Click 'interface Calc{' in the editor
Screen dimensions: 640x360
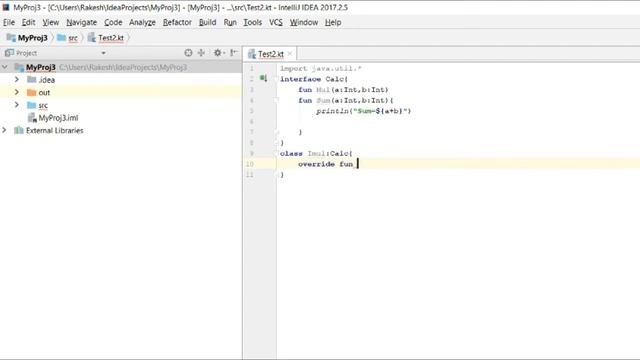tap(314, 79)
